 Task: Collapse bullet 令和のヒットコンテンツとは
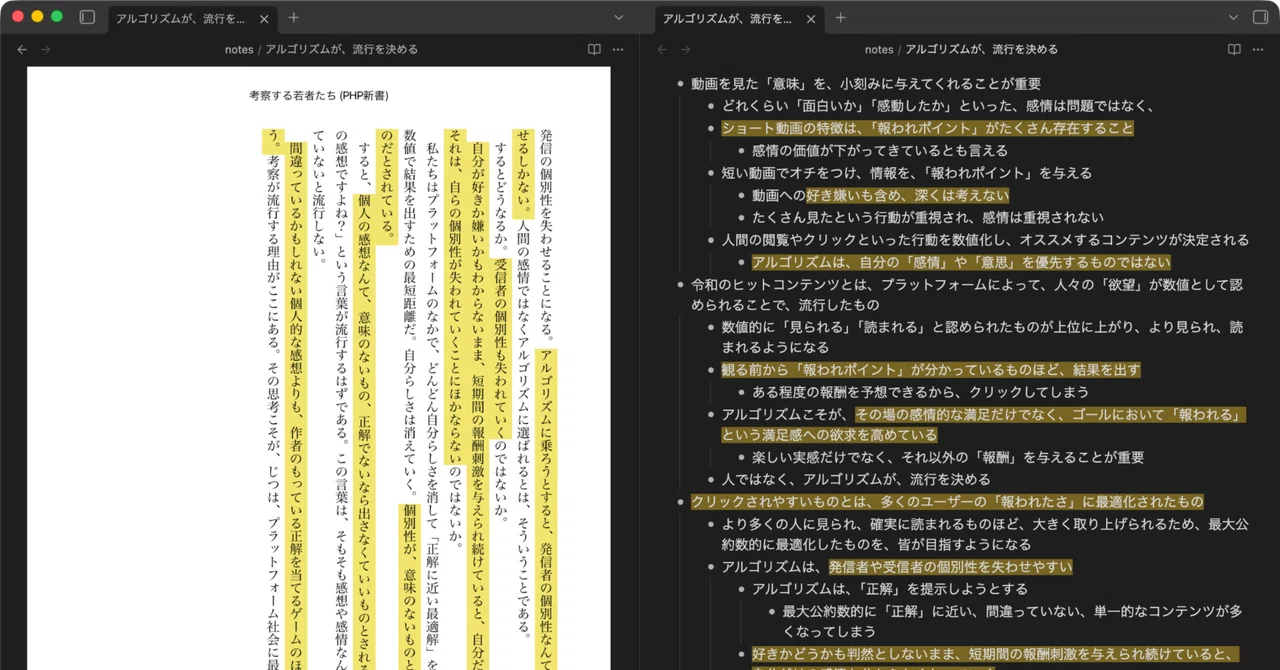pyautogui.click(x=680, y=285)
